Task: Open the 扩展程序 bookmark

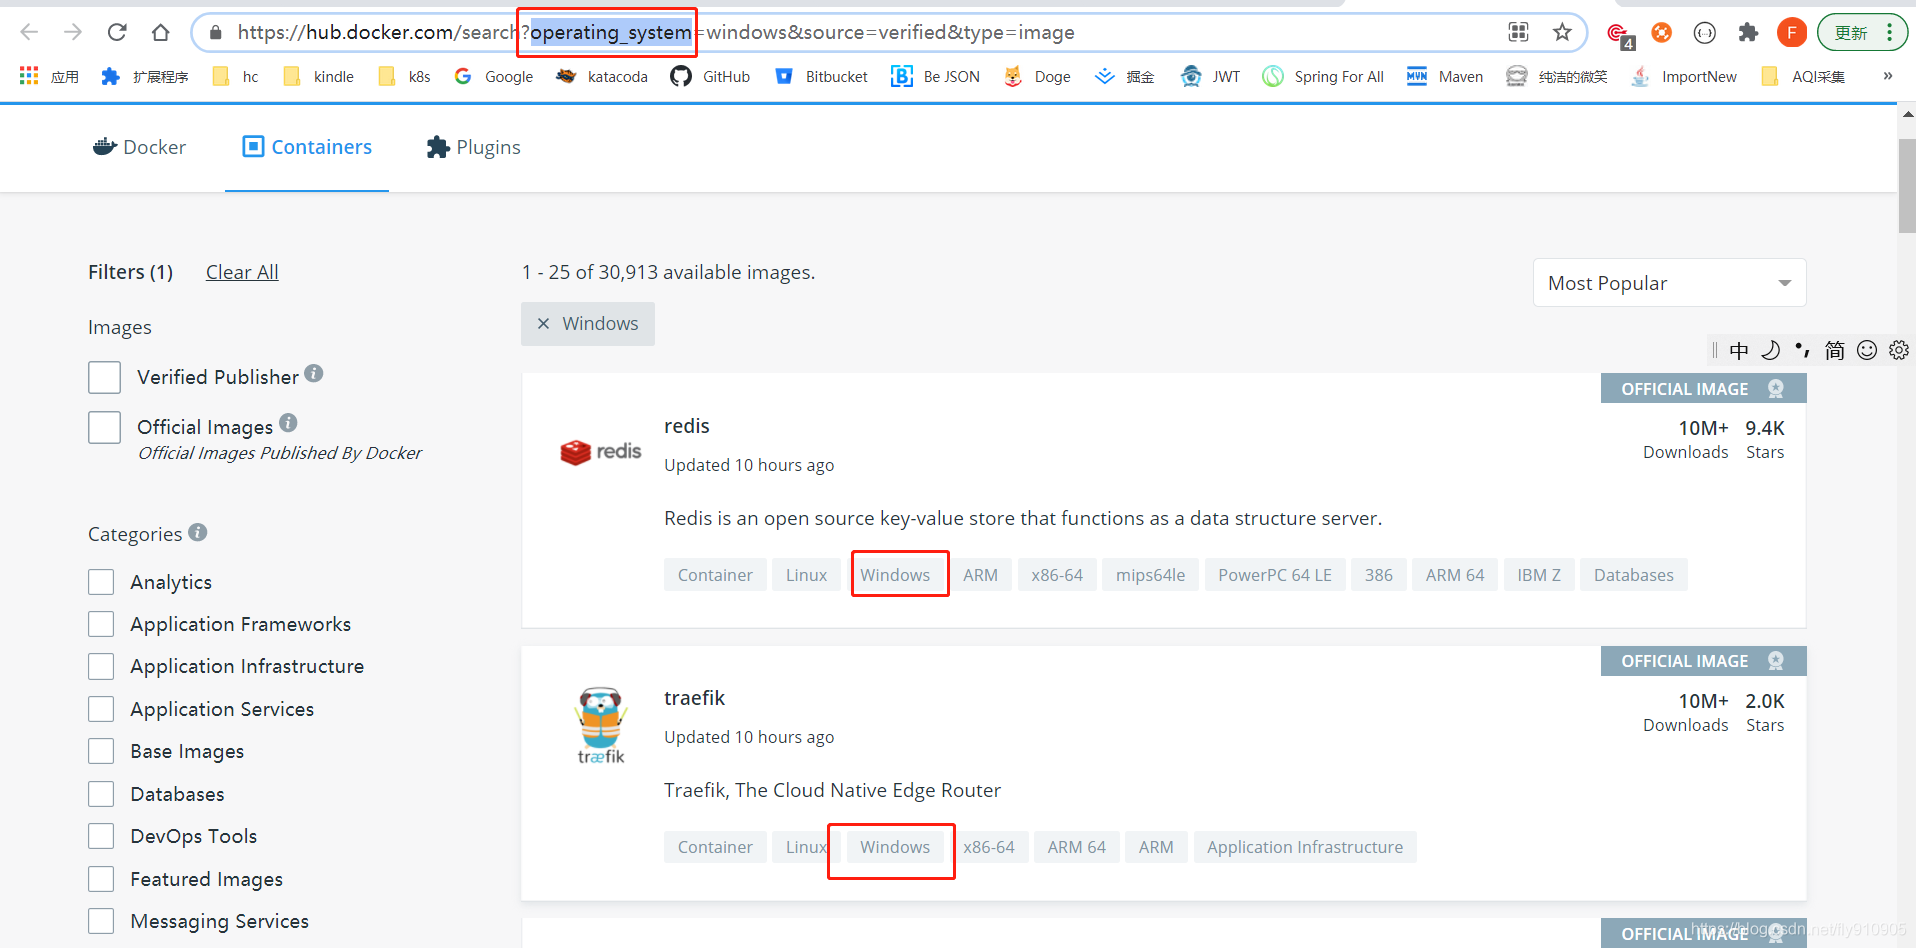Action: (x=145, y=76)
